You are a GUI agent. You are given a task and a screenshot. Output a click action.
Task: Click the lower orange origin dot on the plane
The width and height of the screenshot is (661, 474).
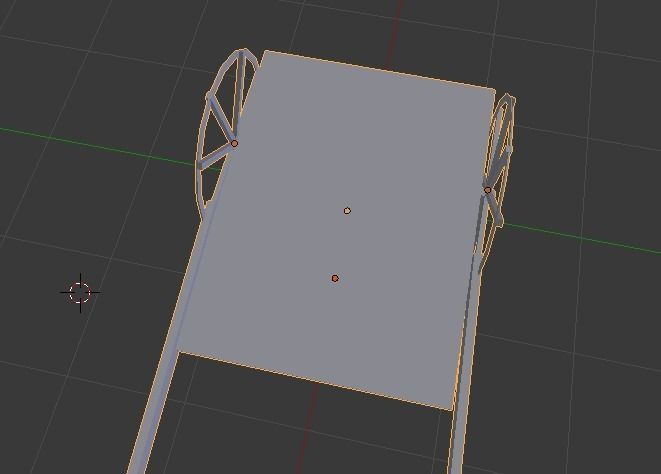[335, 278]
